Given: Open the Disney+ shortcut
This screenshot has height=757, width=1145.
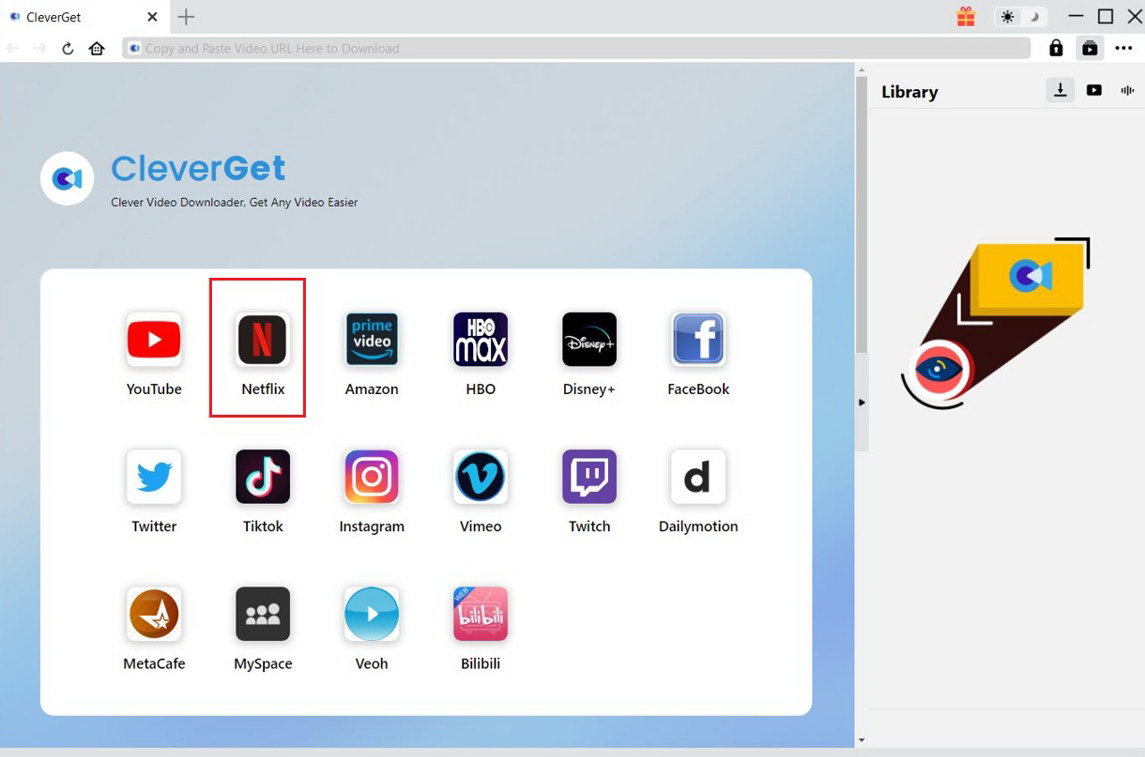Looking at the screenshot, I should pos(589,341).
